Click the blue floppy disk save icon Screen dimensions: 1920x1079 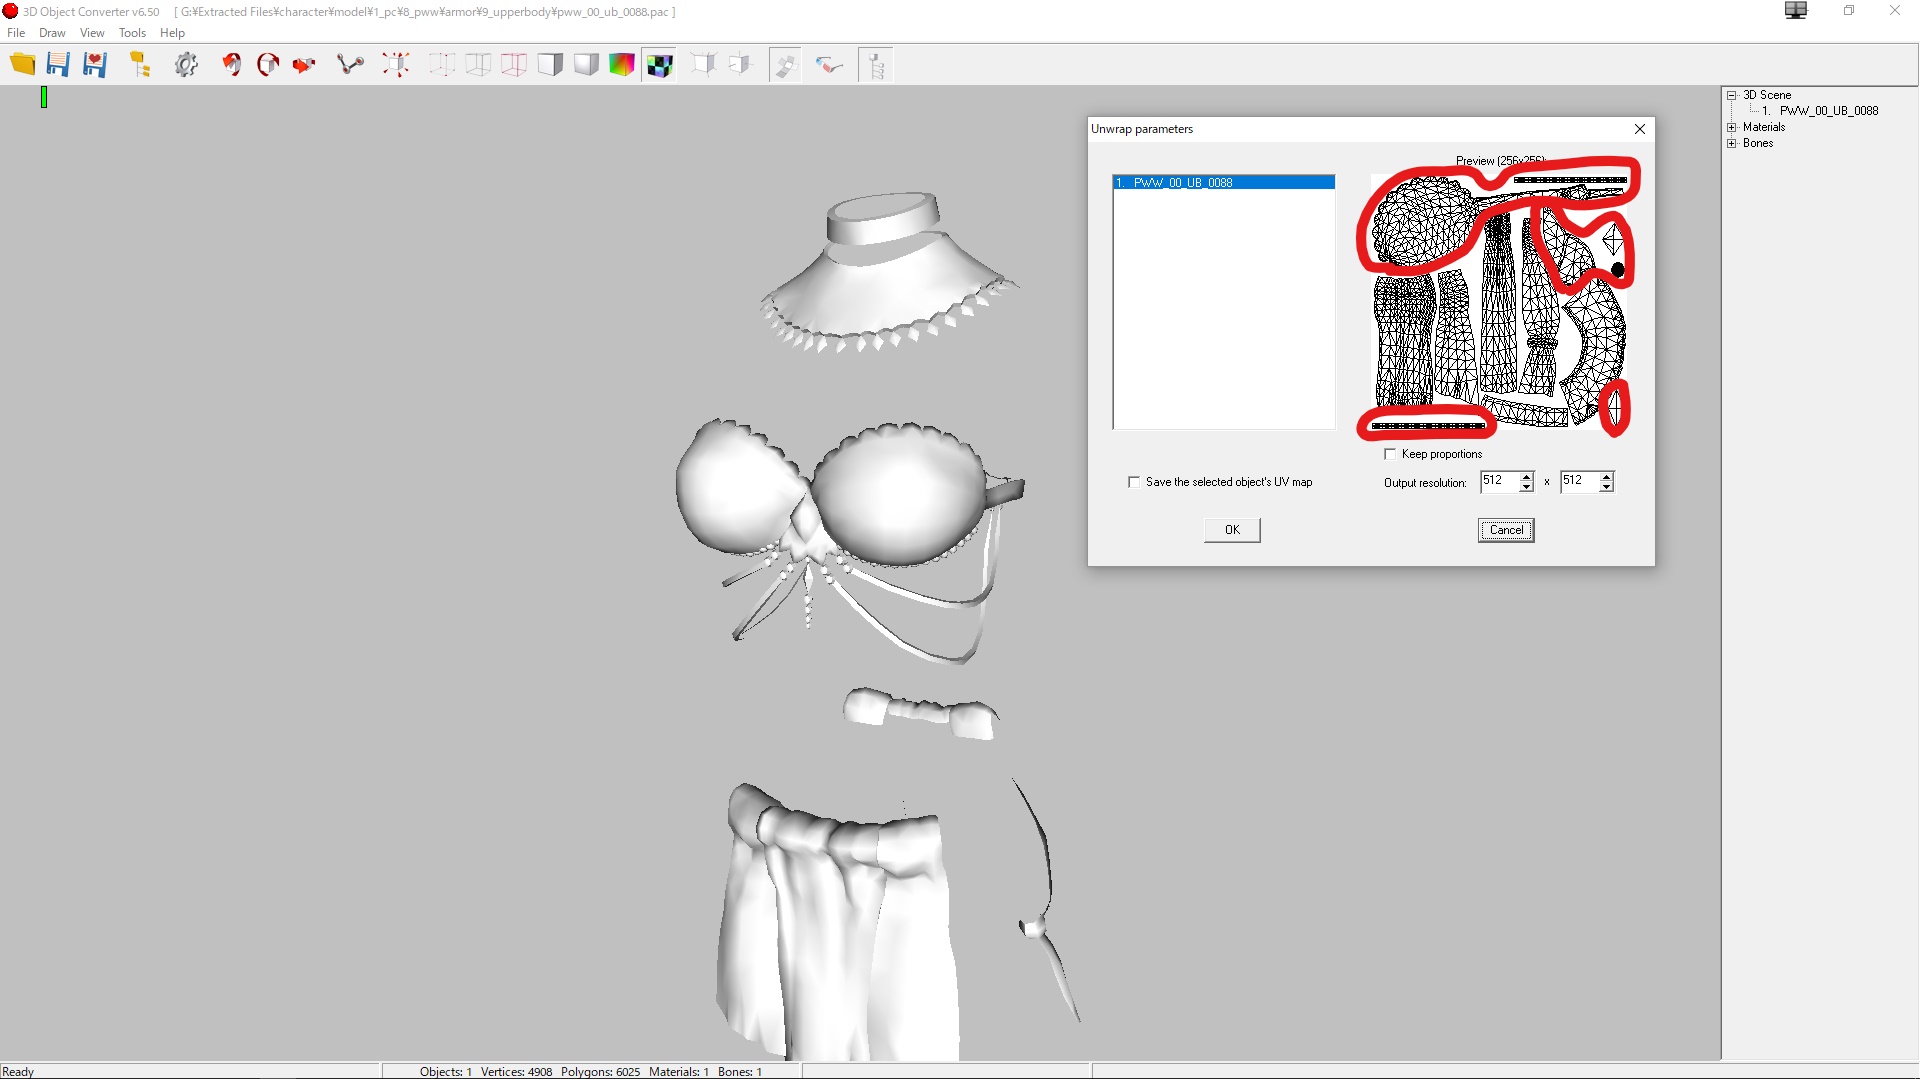[x=58, y=65]
